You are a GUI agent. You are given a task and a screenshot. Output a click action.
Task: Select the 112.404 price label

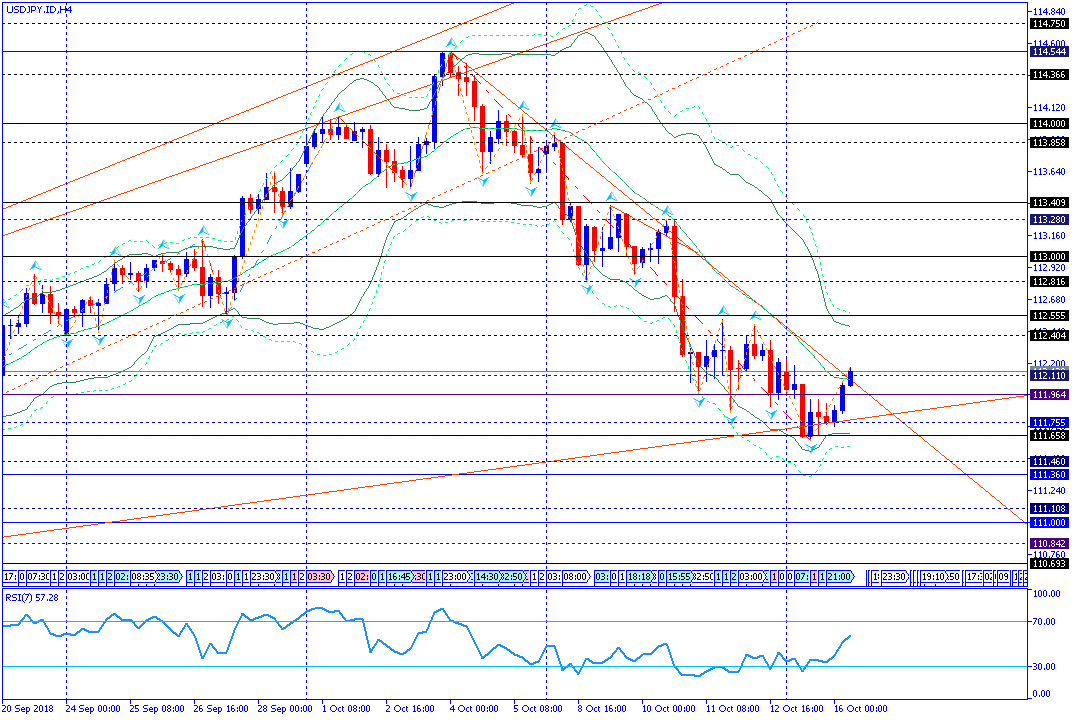tap(1048, 336)
